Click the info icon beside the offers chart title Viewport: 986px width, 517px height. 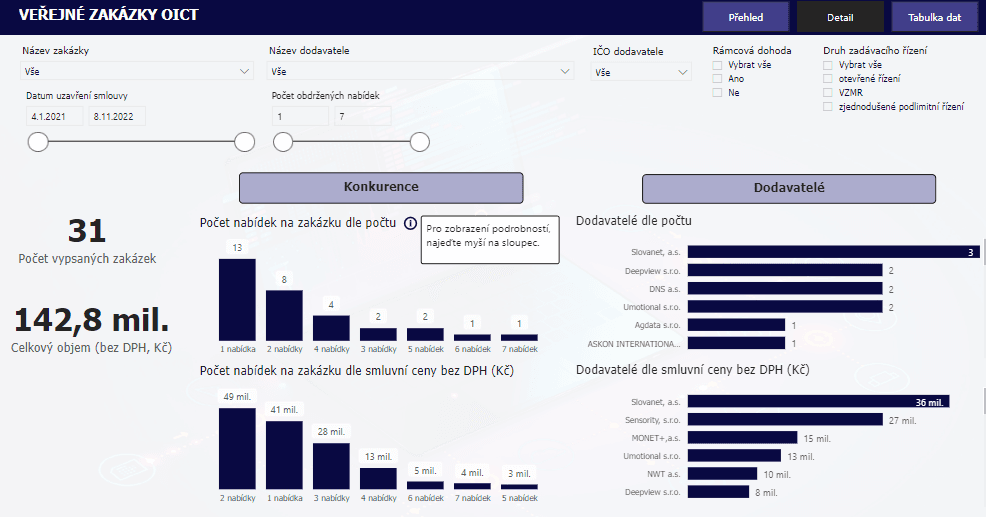coord(410,223)
